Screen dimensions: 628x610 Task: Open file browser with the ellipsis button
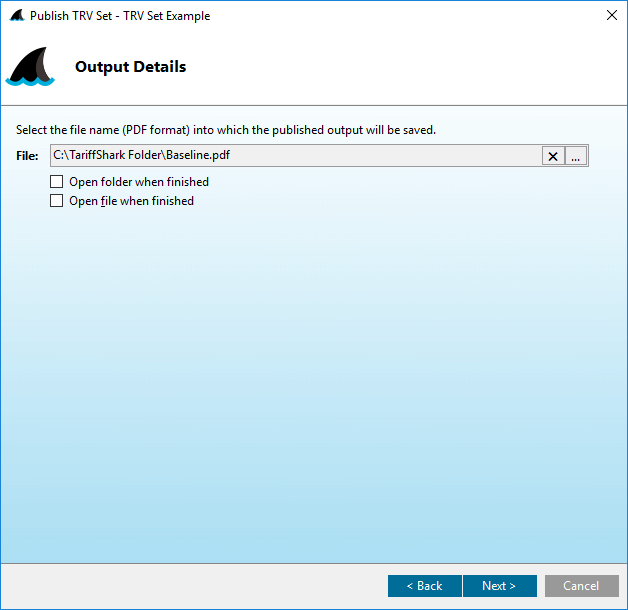tap(576, 156)
